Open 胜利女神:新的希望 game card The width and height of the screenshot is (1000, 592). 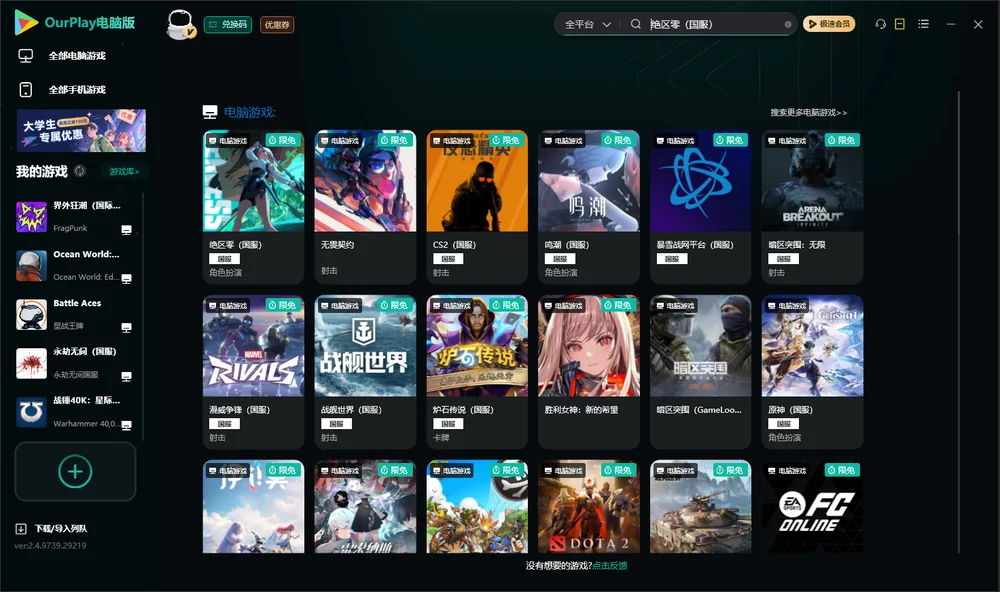(x=589, y=372)
